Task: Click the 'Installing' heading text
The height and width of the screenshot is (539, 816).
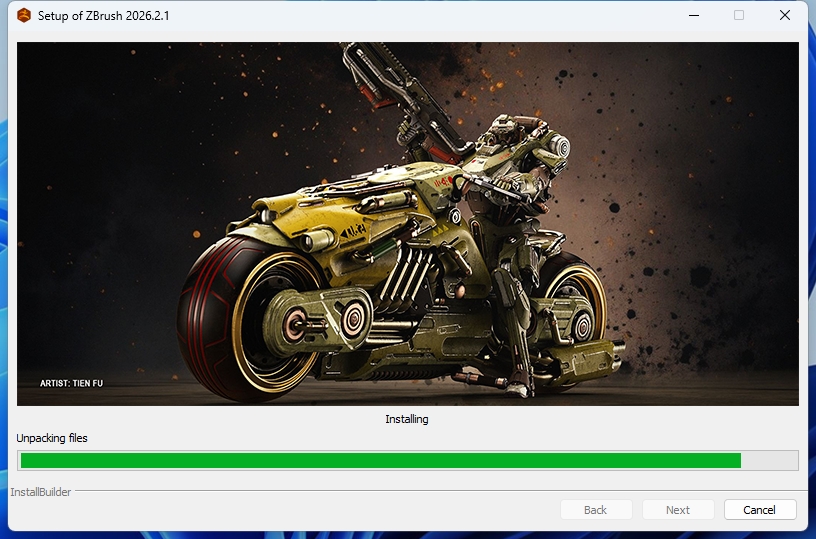Action: pos(407,419)
